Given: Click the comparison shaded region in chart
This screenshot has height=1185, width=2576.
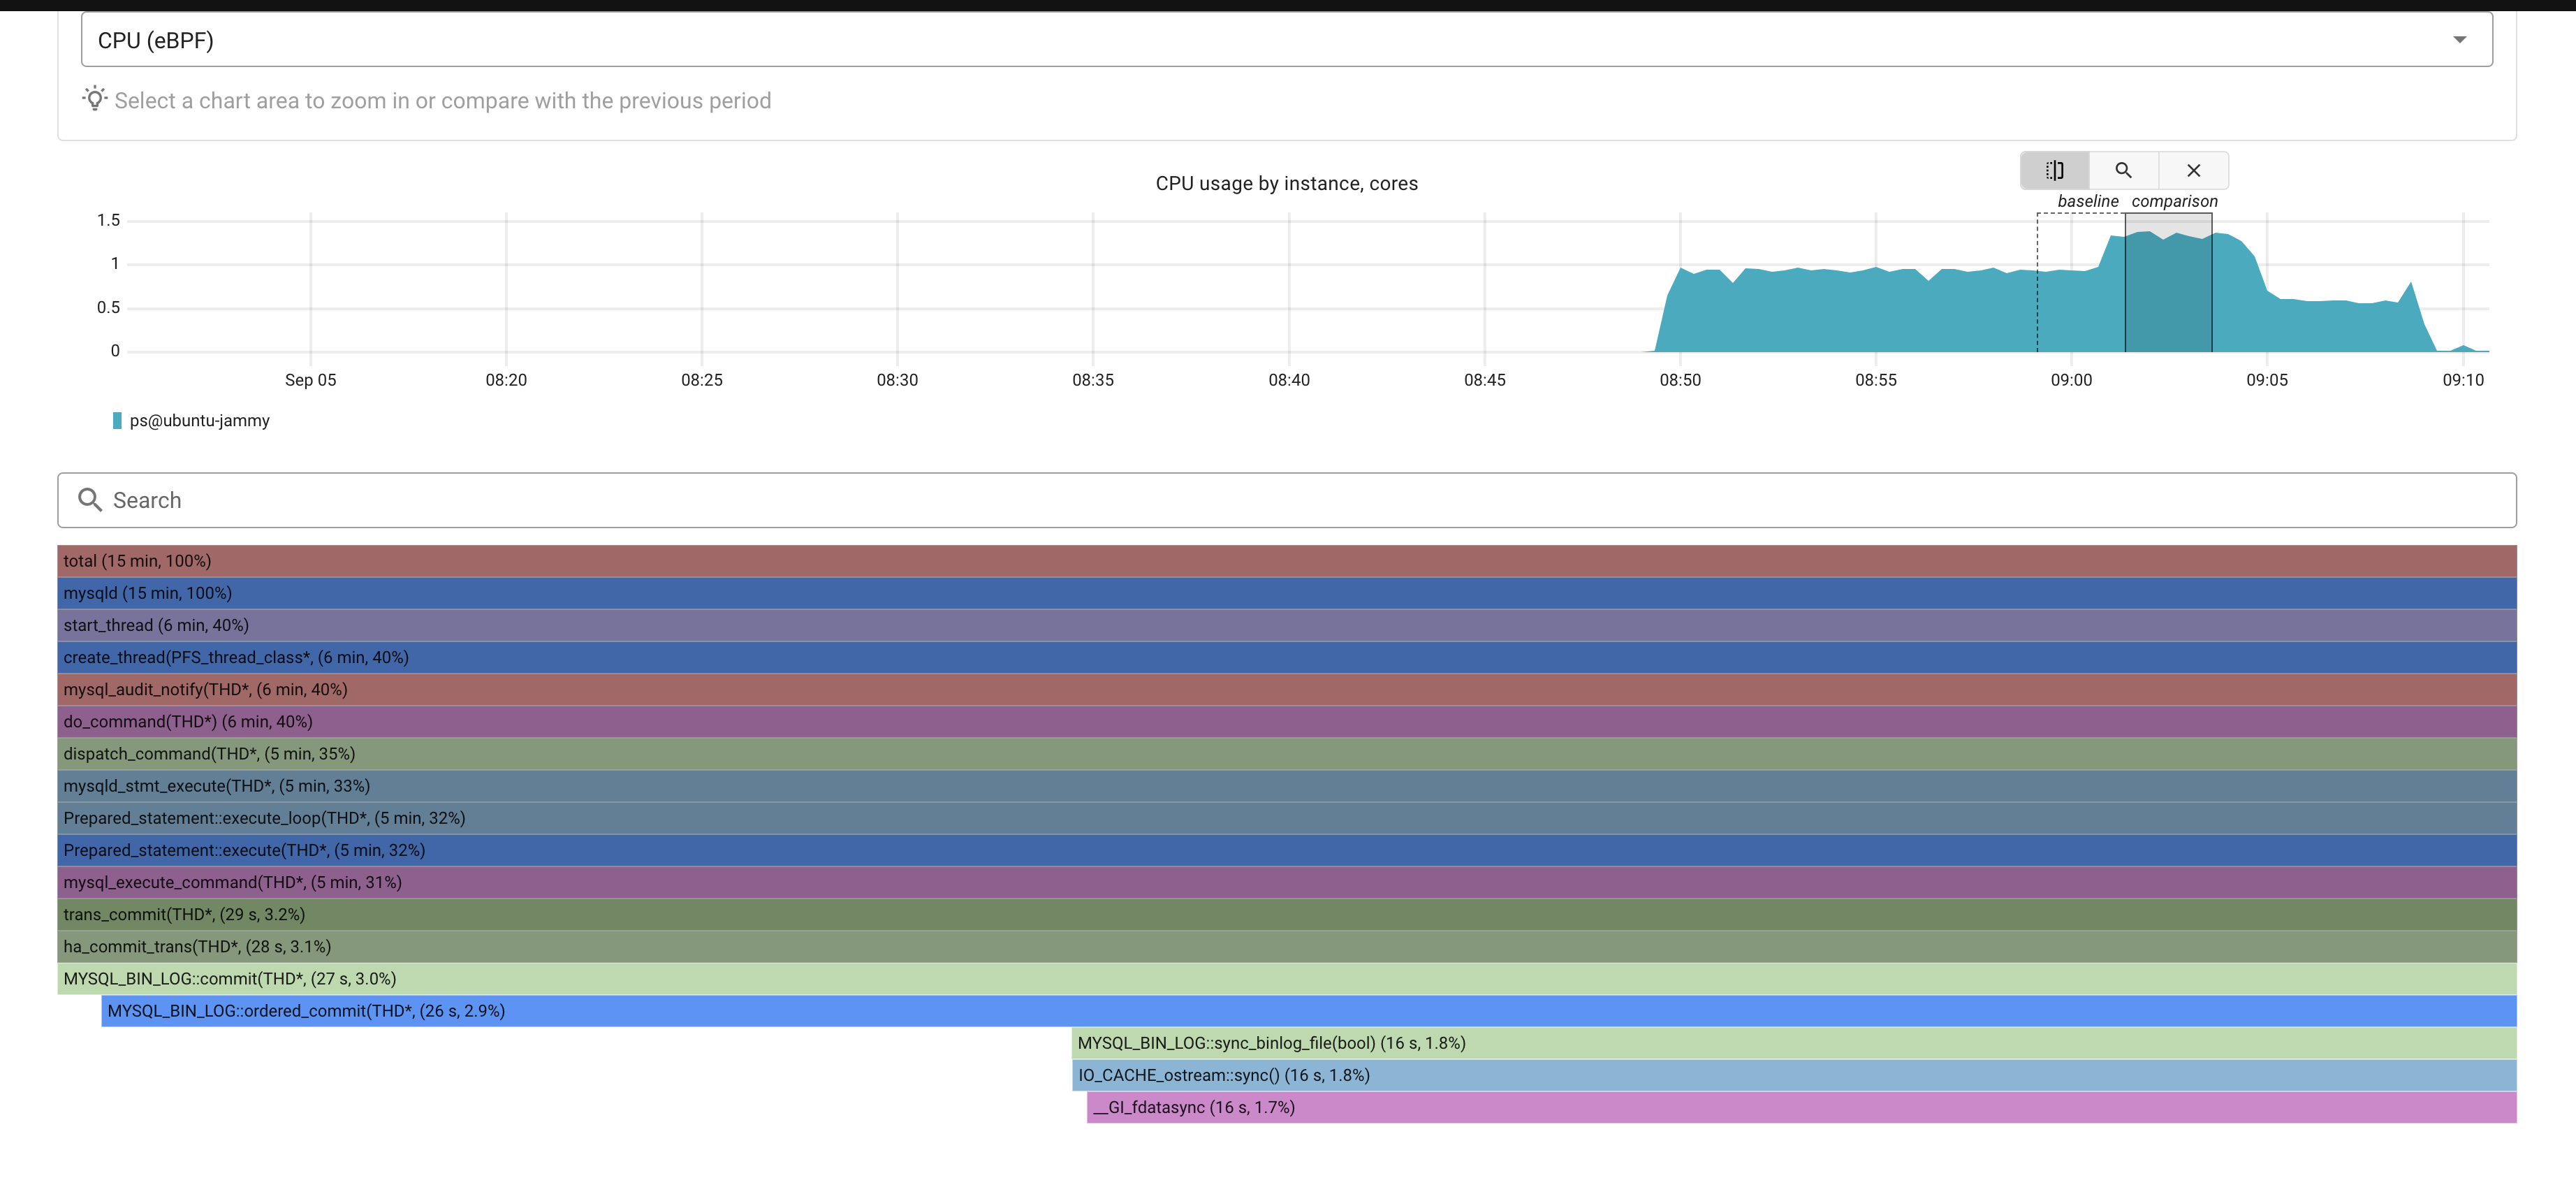Looking at the screenshot, I should (2168, 282).
